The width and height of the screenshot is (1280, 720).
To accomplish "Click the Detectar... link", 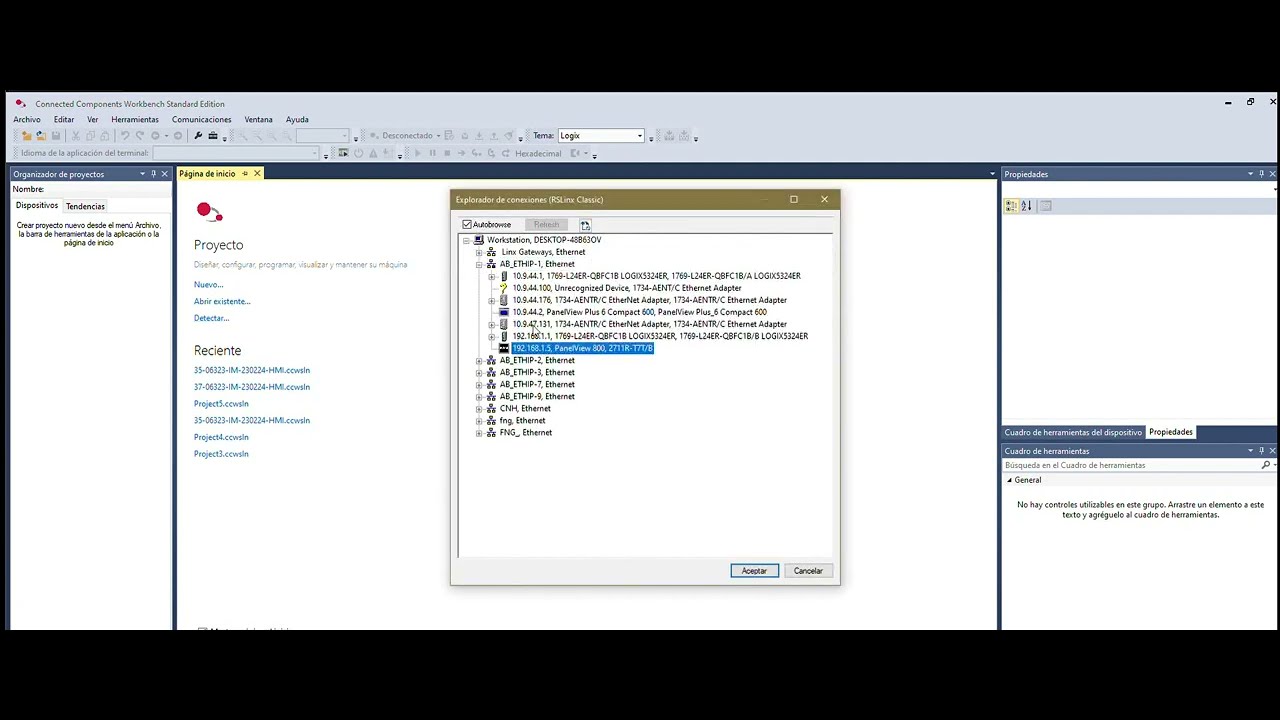I will click(211, 318).
